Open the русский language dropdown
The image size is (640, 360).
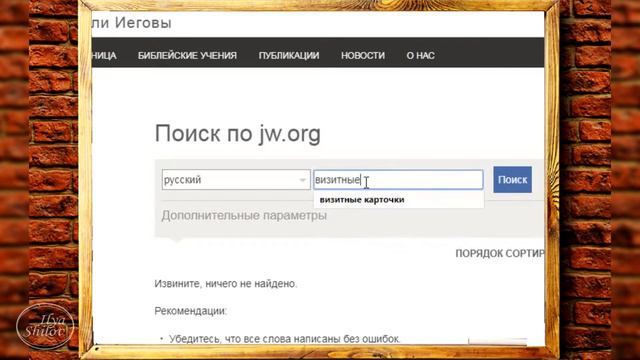[x=236, y=180]
